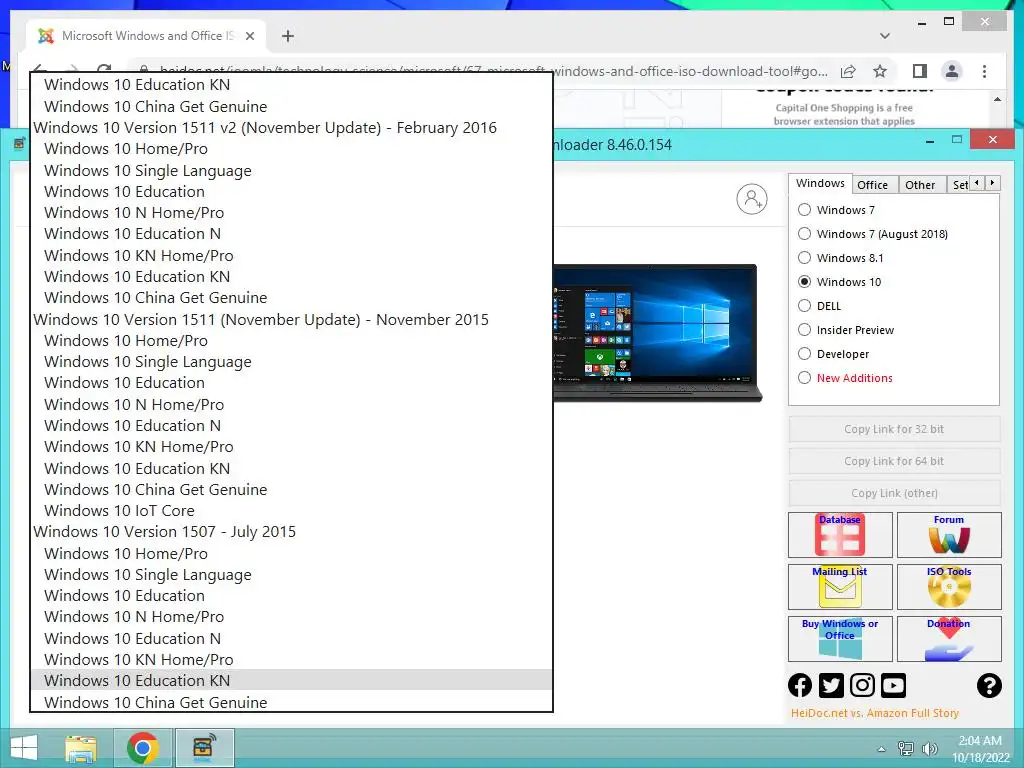Switch to the Windows tab
Image resolution: width=1024 pixels, height=768 pixels.
click(820, 184)
